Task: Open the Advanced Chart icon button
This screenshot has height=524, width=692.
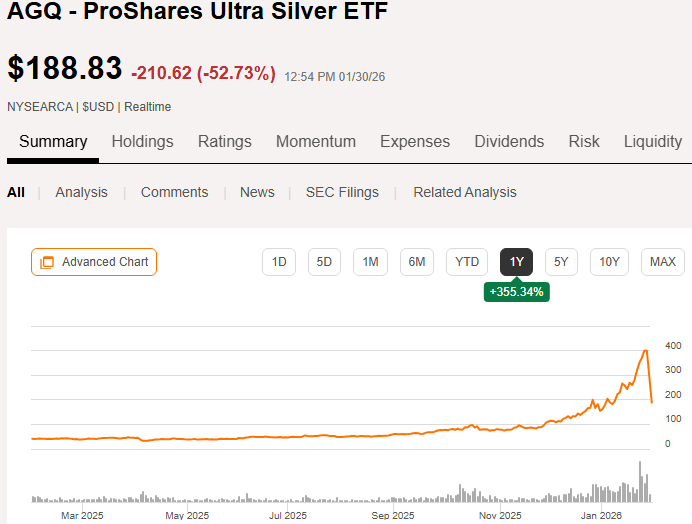Action: [94, 262]
